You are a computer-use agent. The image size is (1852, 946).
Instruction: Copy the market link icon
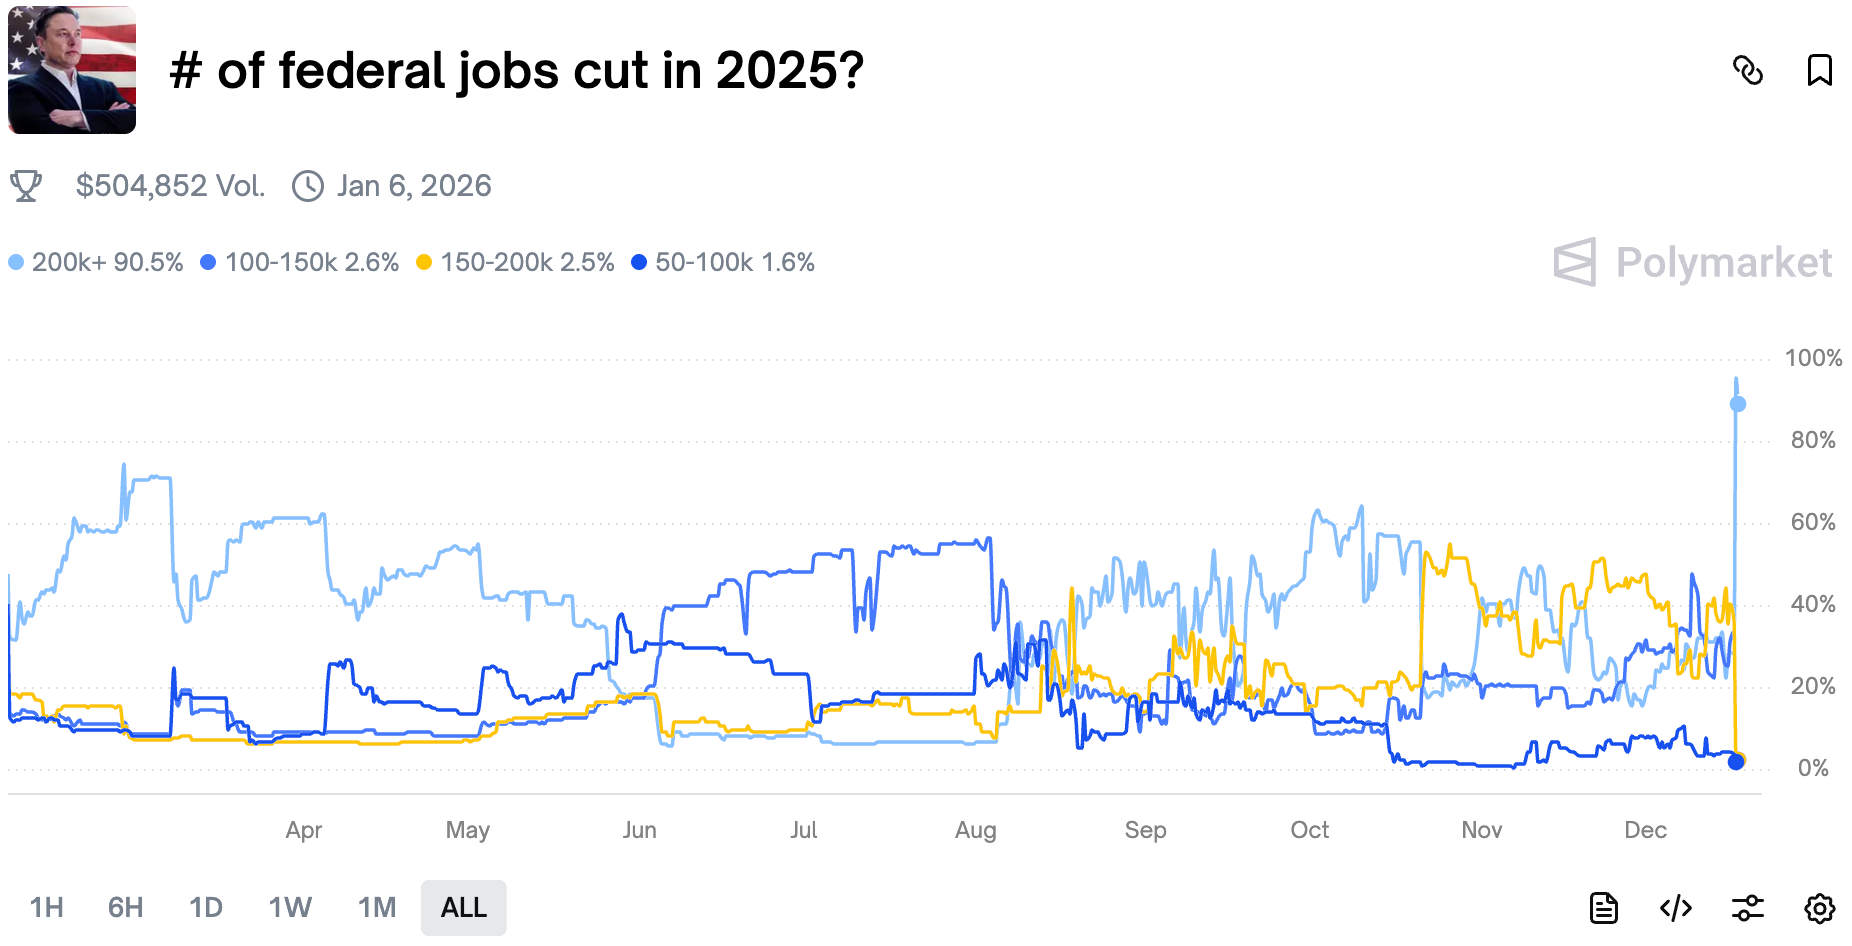[1747, 71]
